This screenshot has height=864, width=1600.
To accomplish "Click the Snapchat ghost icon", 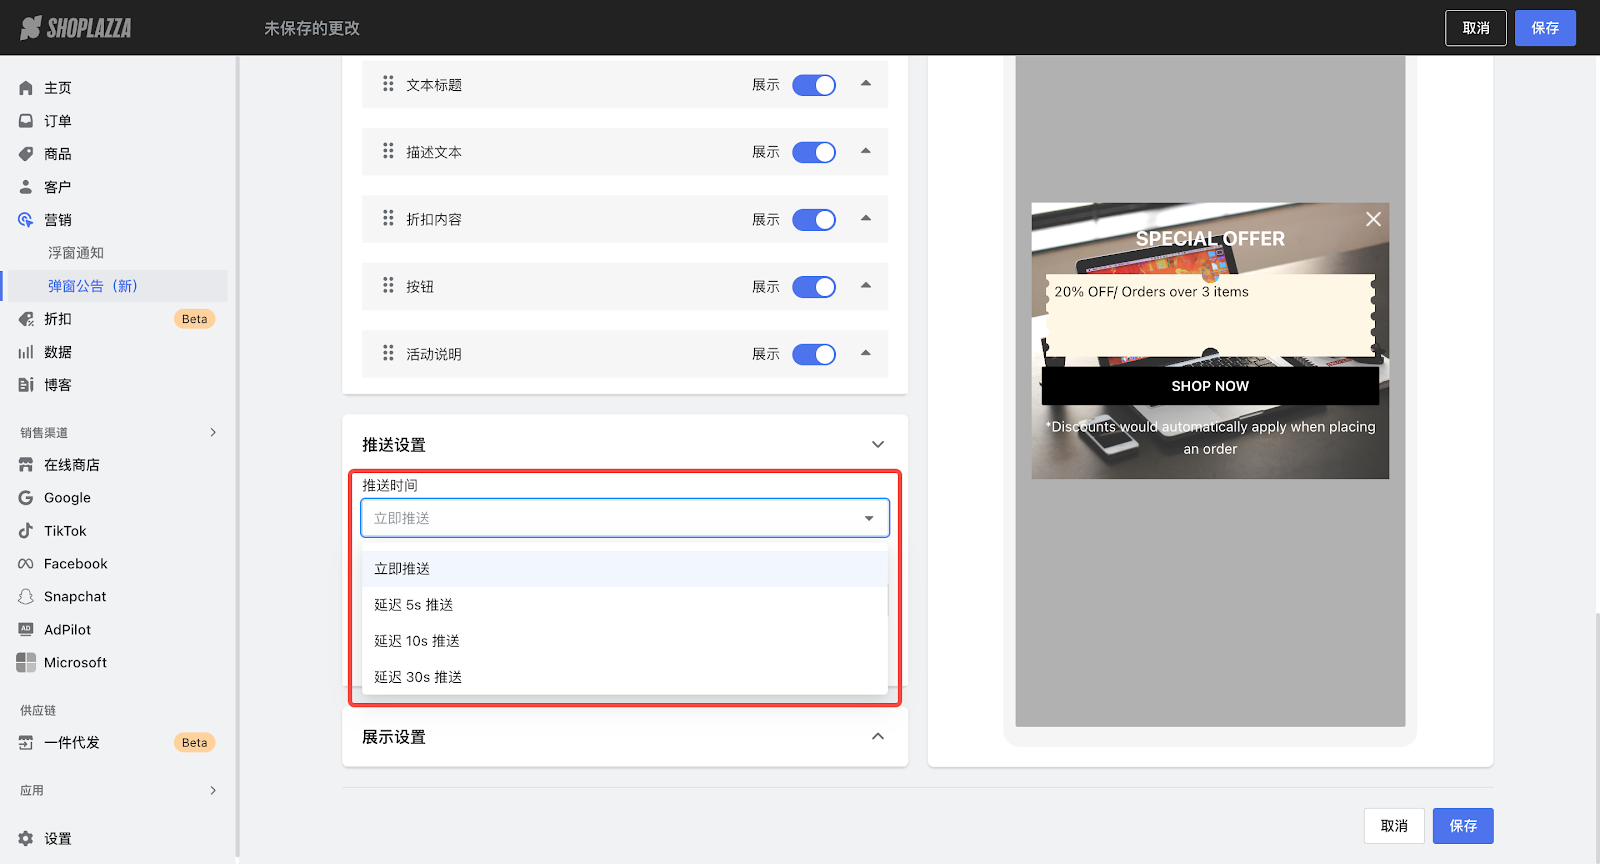I will pyautogui.click(x=26, y=597).
